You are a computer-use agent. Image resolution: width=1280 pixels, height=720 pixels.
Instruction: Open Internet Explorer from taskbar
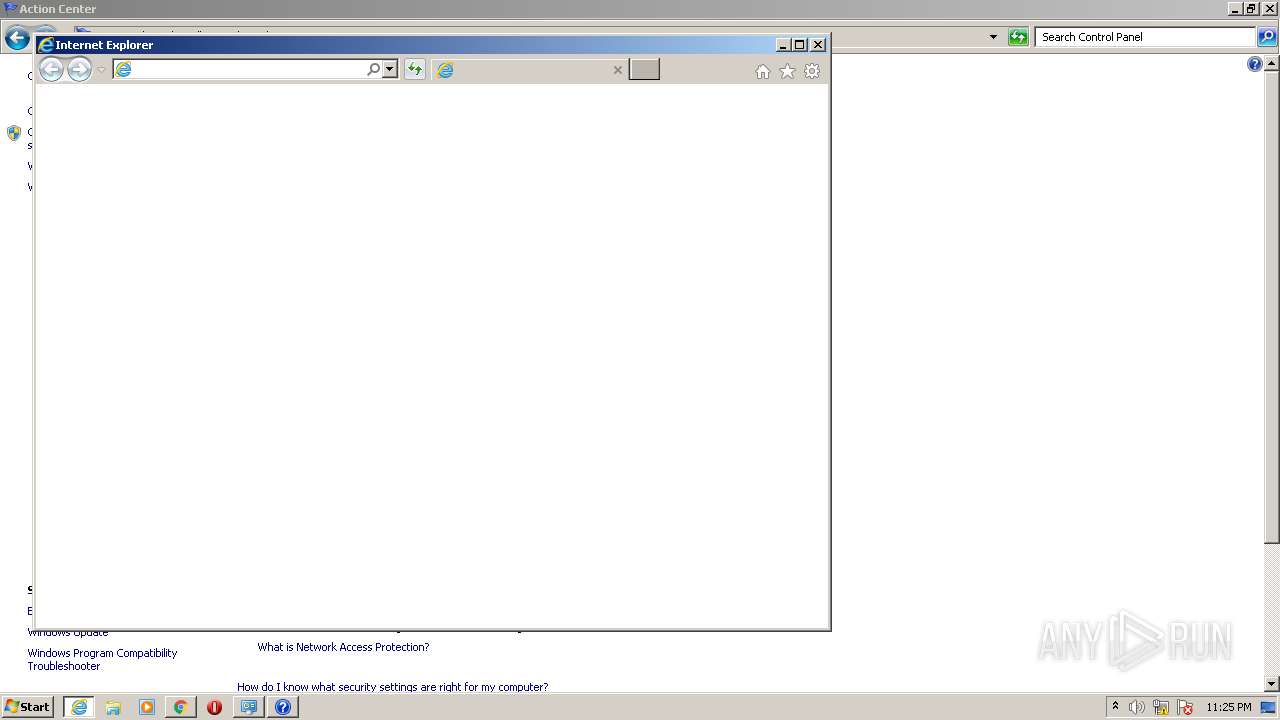79,707
